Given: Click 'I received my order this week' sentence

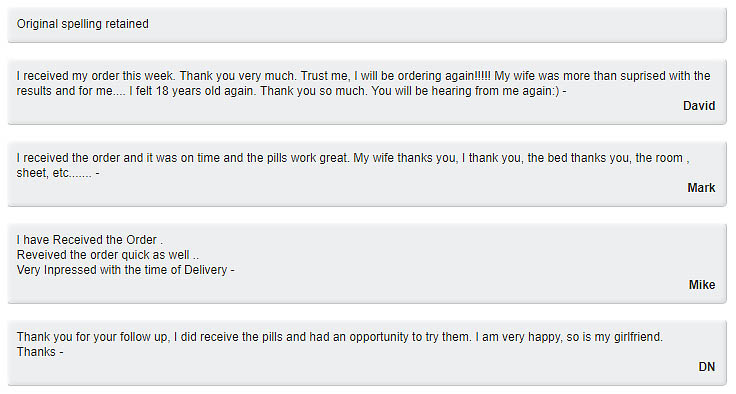Looking at the screenshot, I should 96,76.
